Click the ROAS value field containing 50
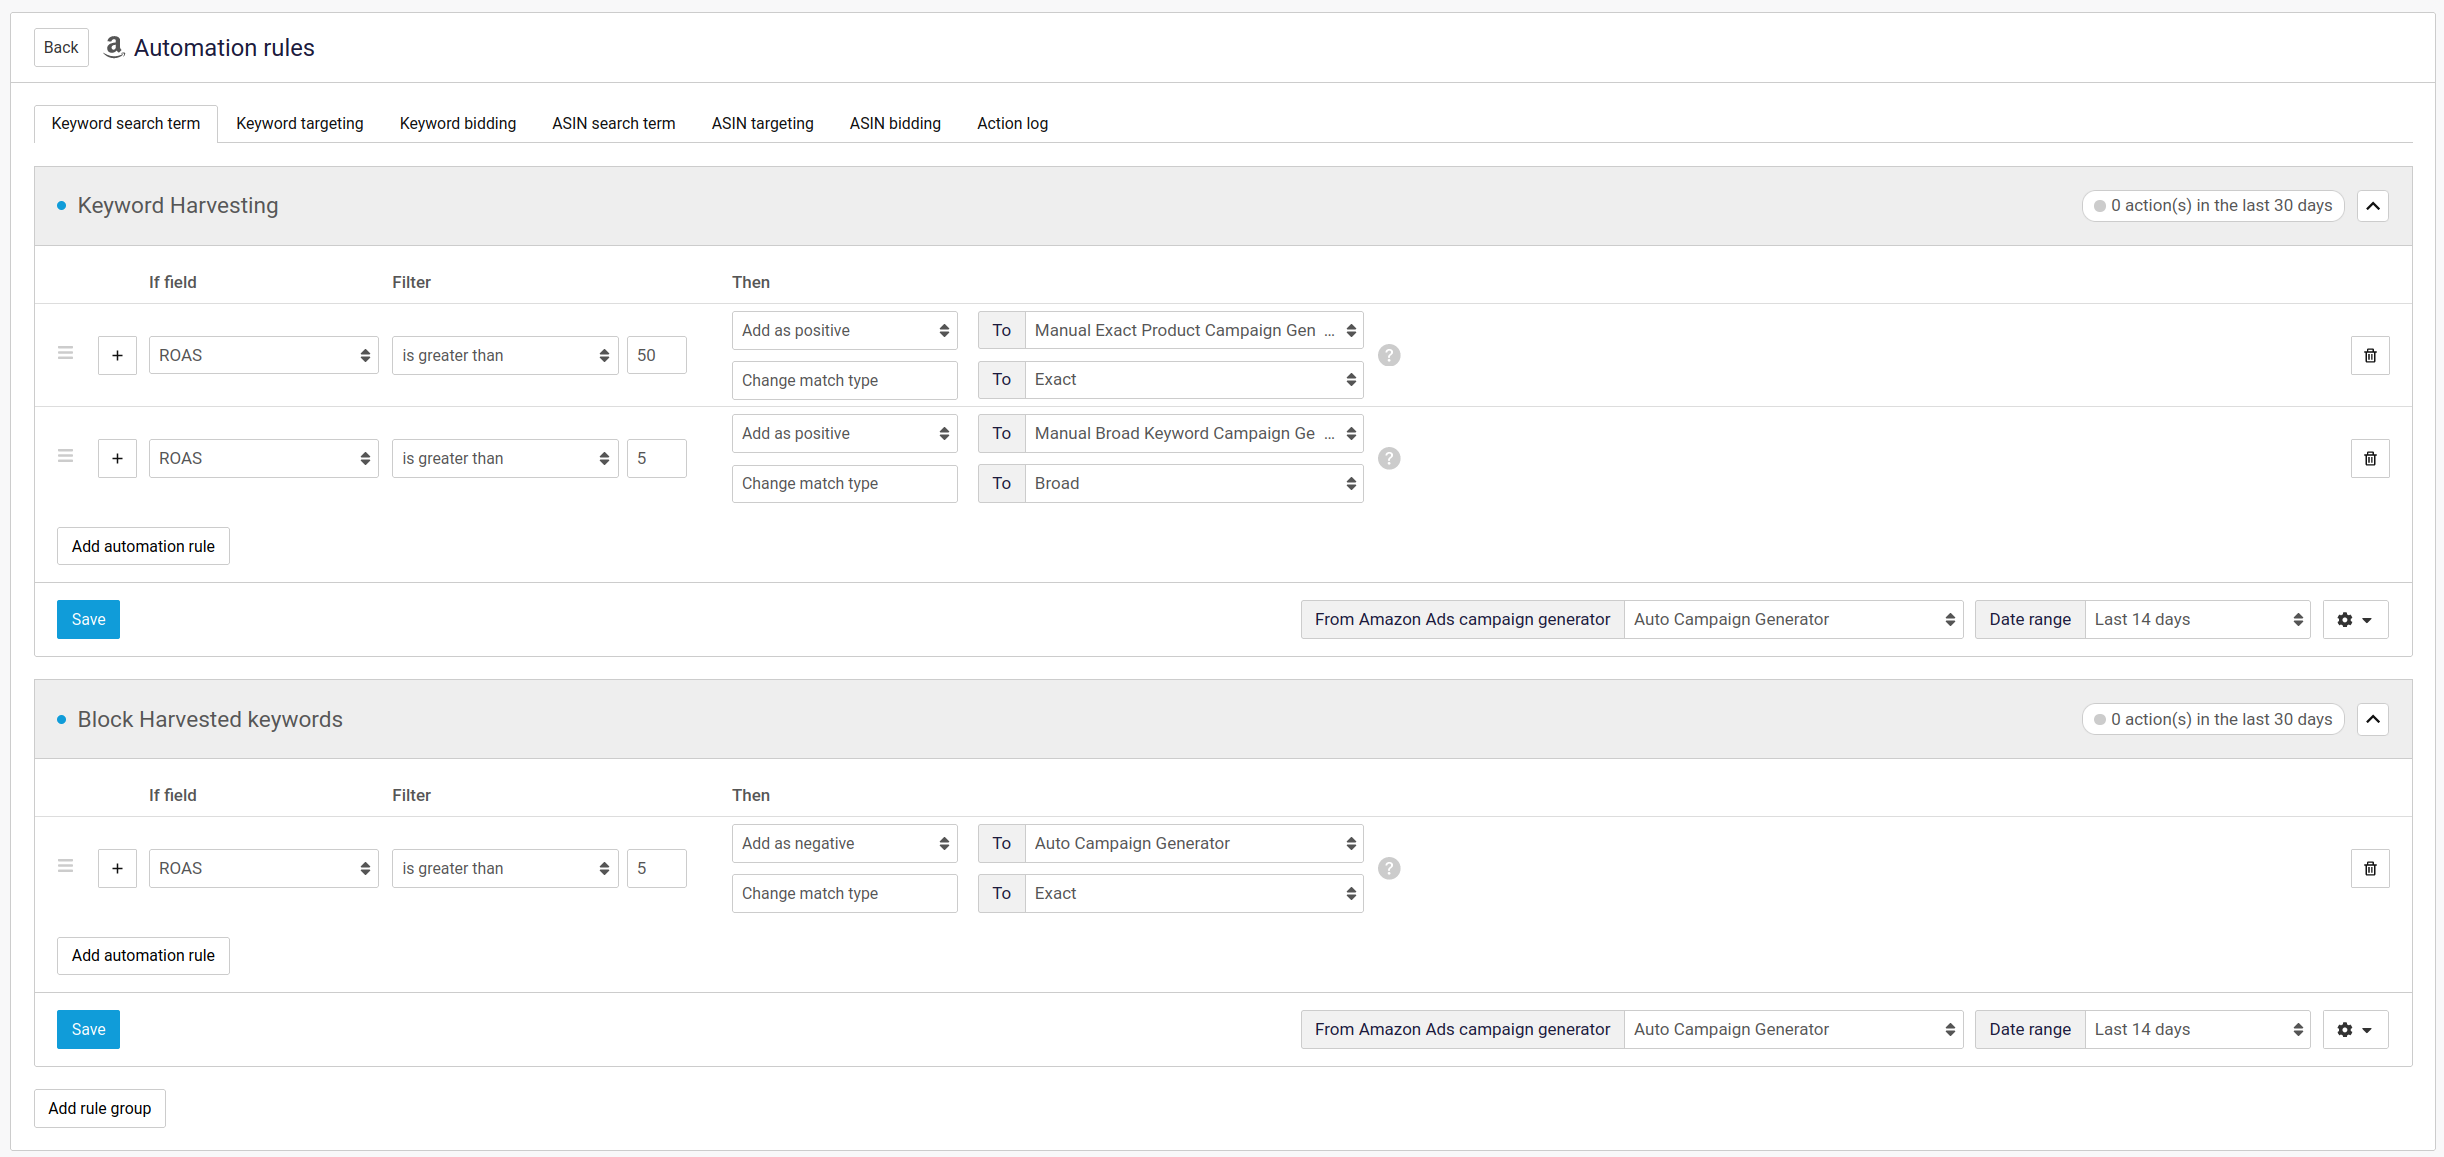This screenshot has height=1157, width=2444. [x=656, y=355]
